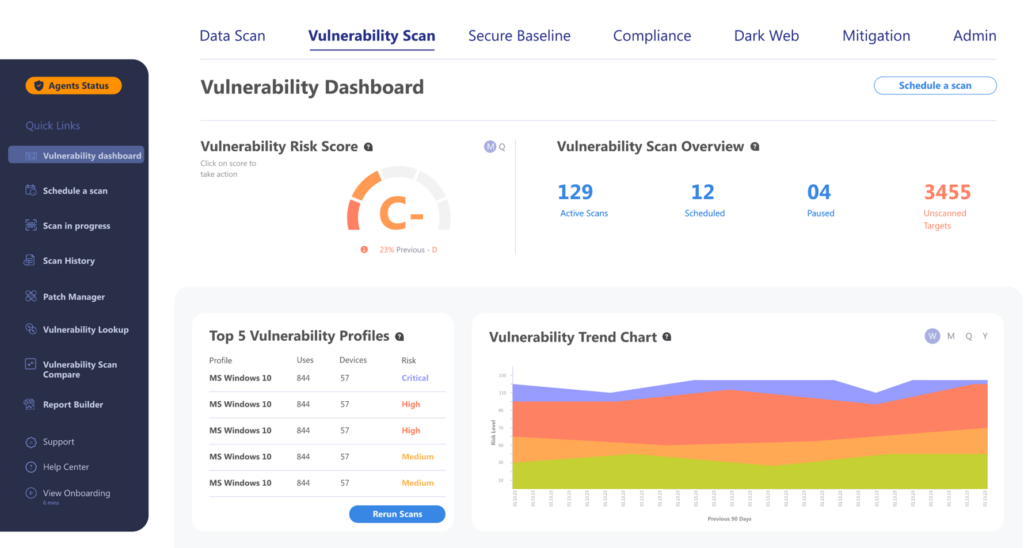The image size is (1024, 548).
Task: Select quarterly Q toggle for Risk Score
Action: coord(502,147)
